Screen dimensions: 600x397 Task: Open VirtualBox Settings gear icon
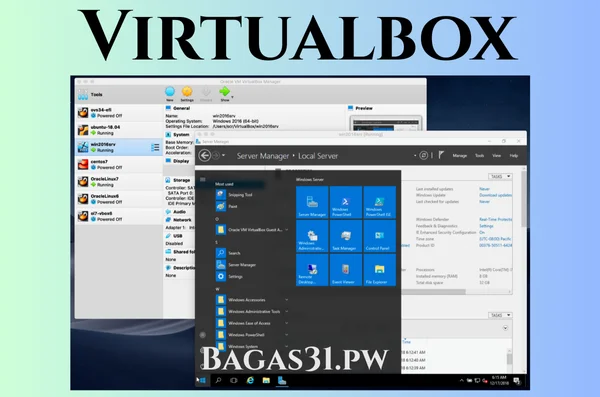[x=187, y=92]
